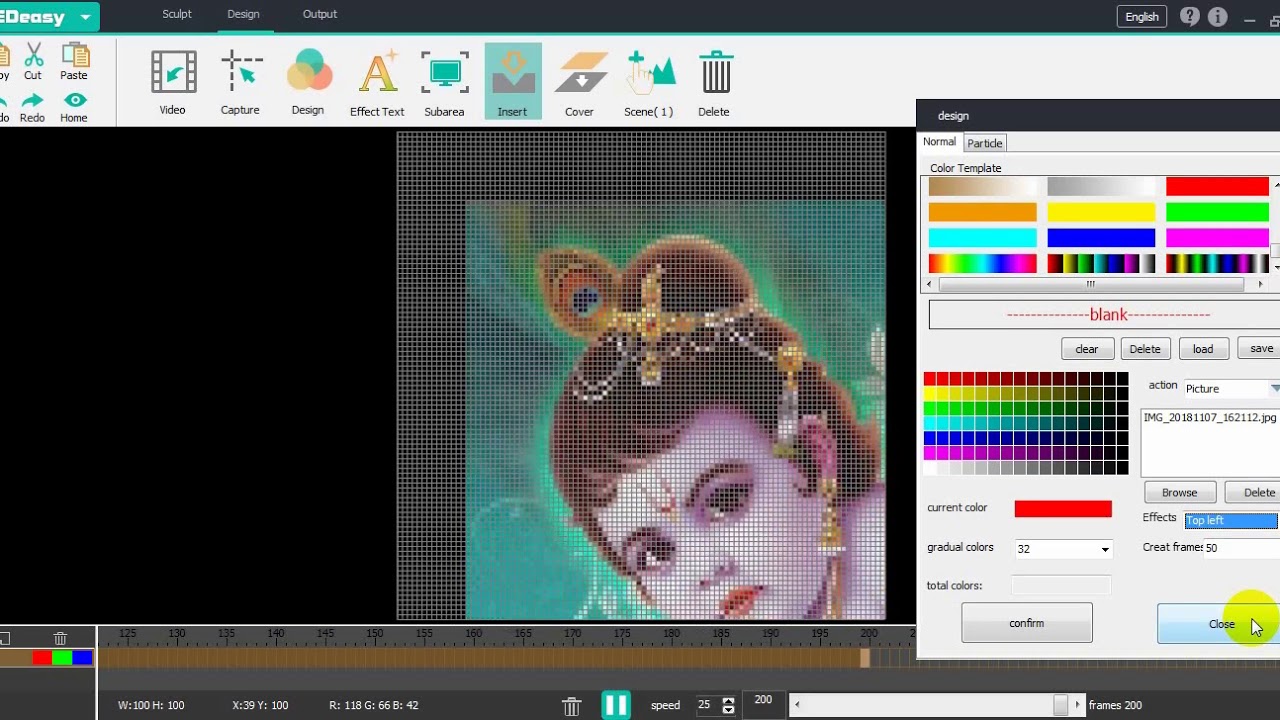Open the Normal tab in design panel
Screen dimensions: 1280x720
[939, 142]
